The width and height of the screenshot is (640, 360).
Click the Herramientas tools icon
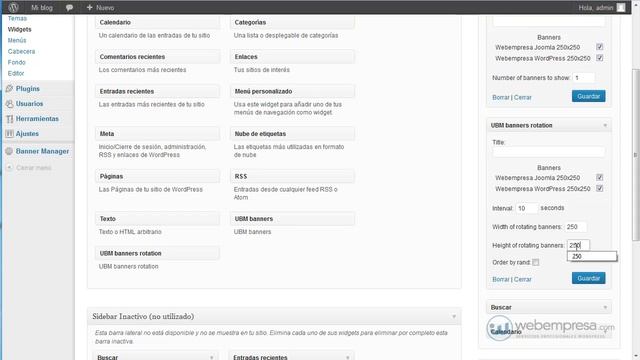[9, 119]
